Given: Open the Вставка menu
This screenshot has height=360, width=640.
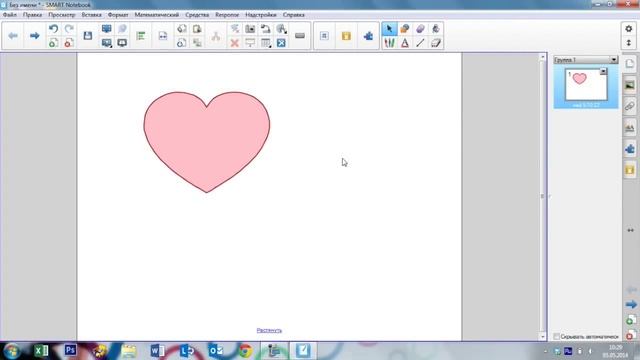Looking at the screenshot, I should [x=91, y=15].
